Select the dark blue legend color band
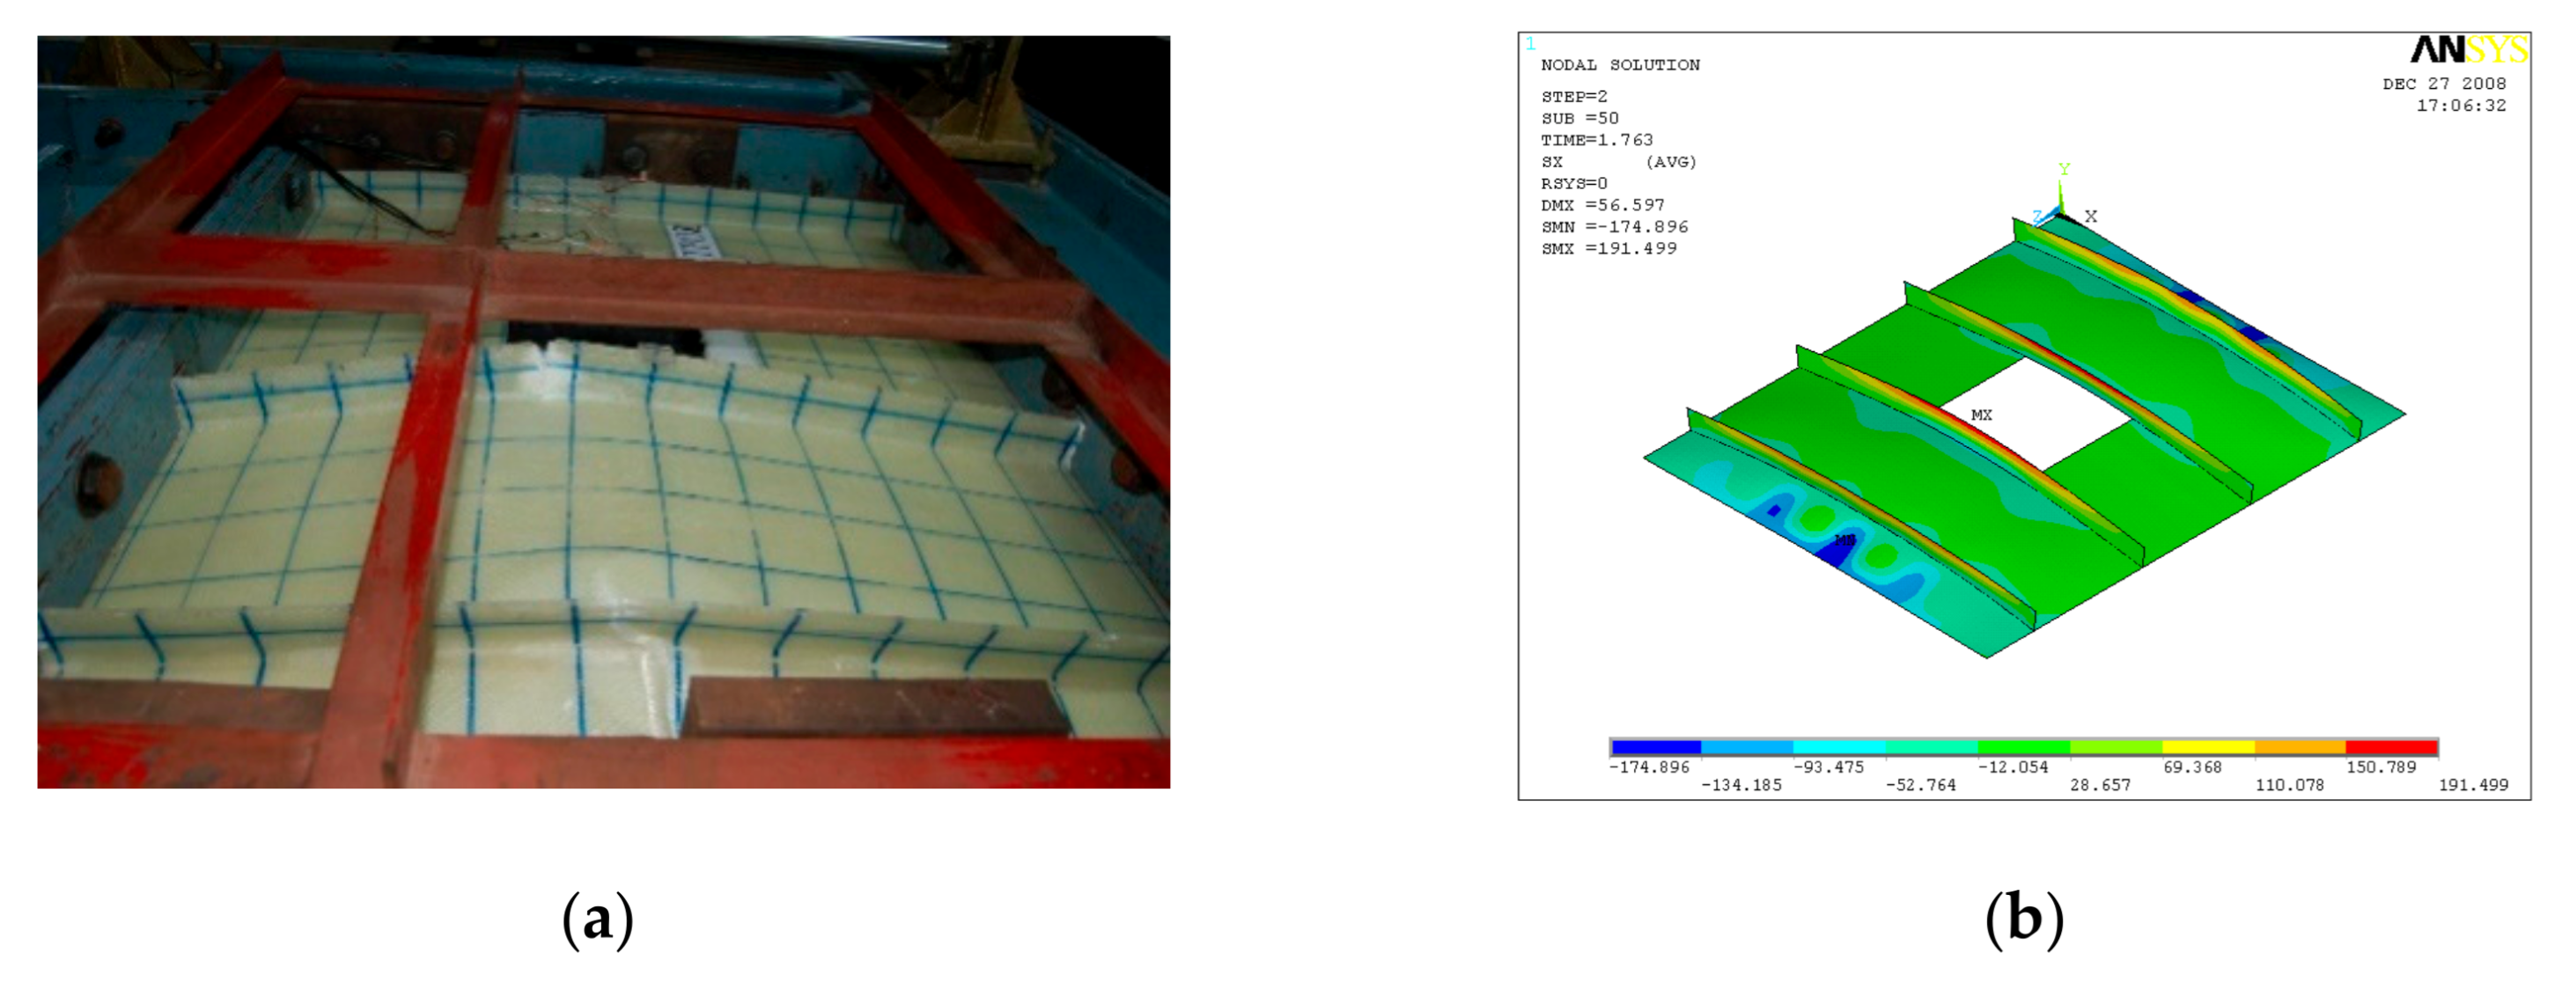 click(1656, 747)
